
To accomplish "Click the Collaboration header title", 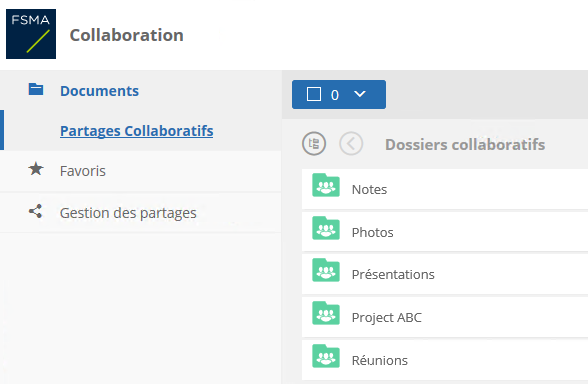I will [127, 35].
